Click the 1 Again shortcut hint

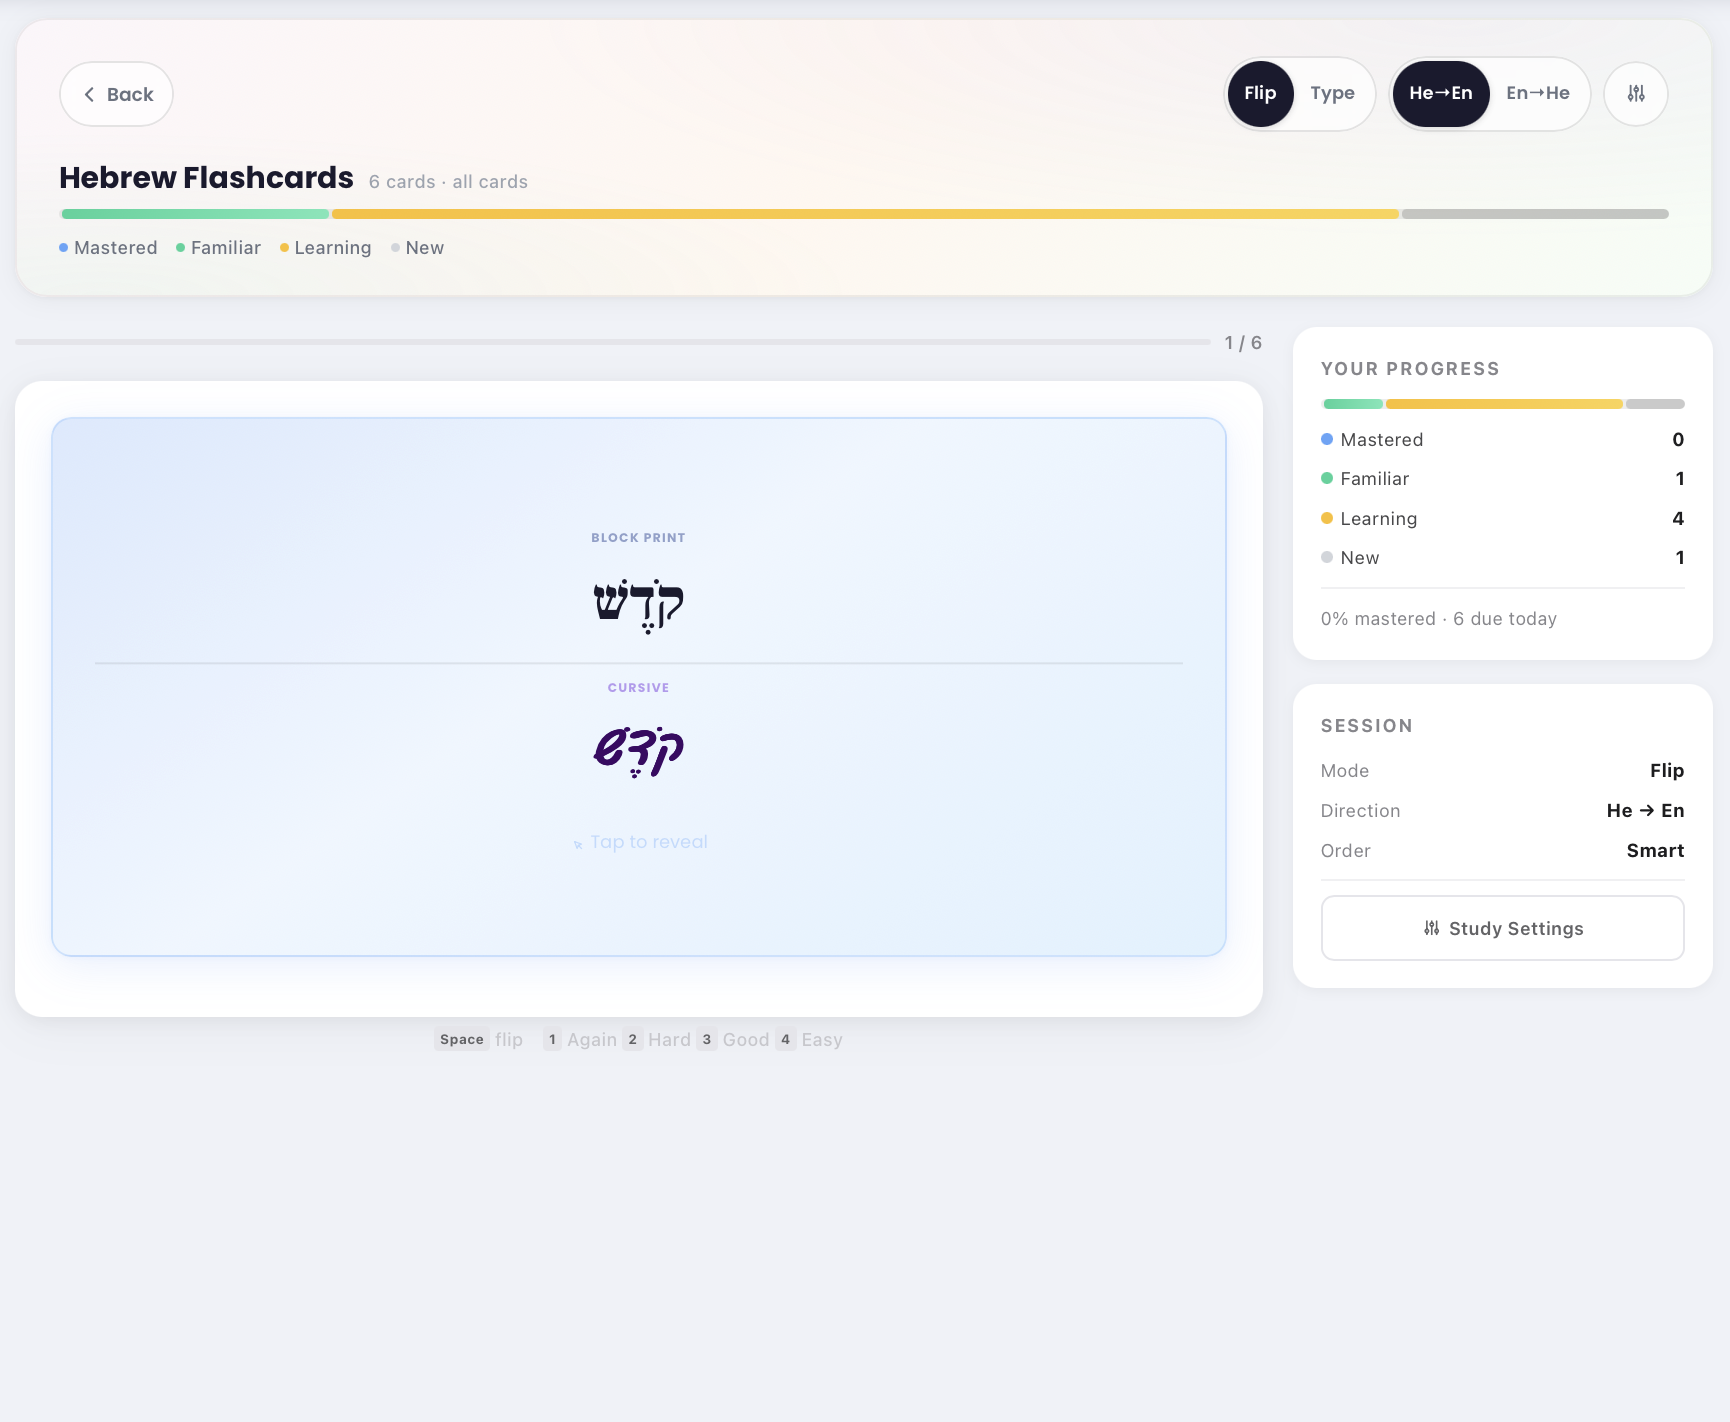[x=580, y=1040]
